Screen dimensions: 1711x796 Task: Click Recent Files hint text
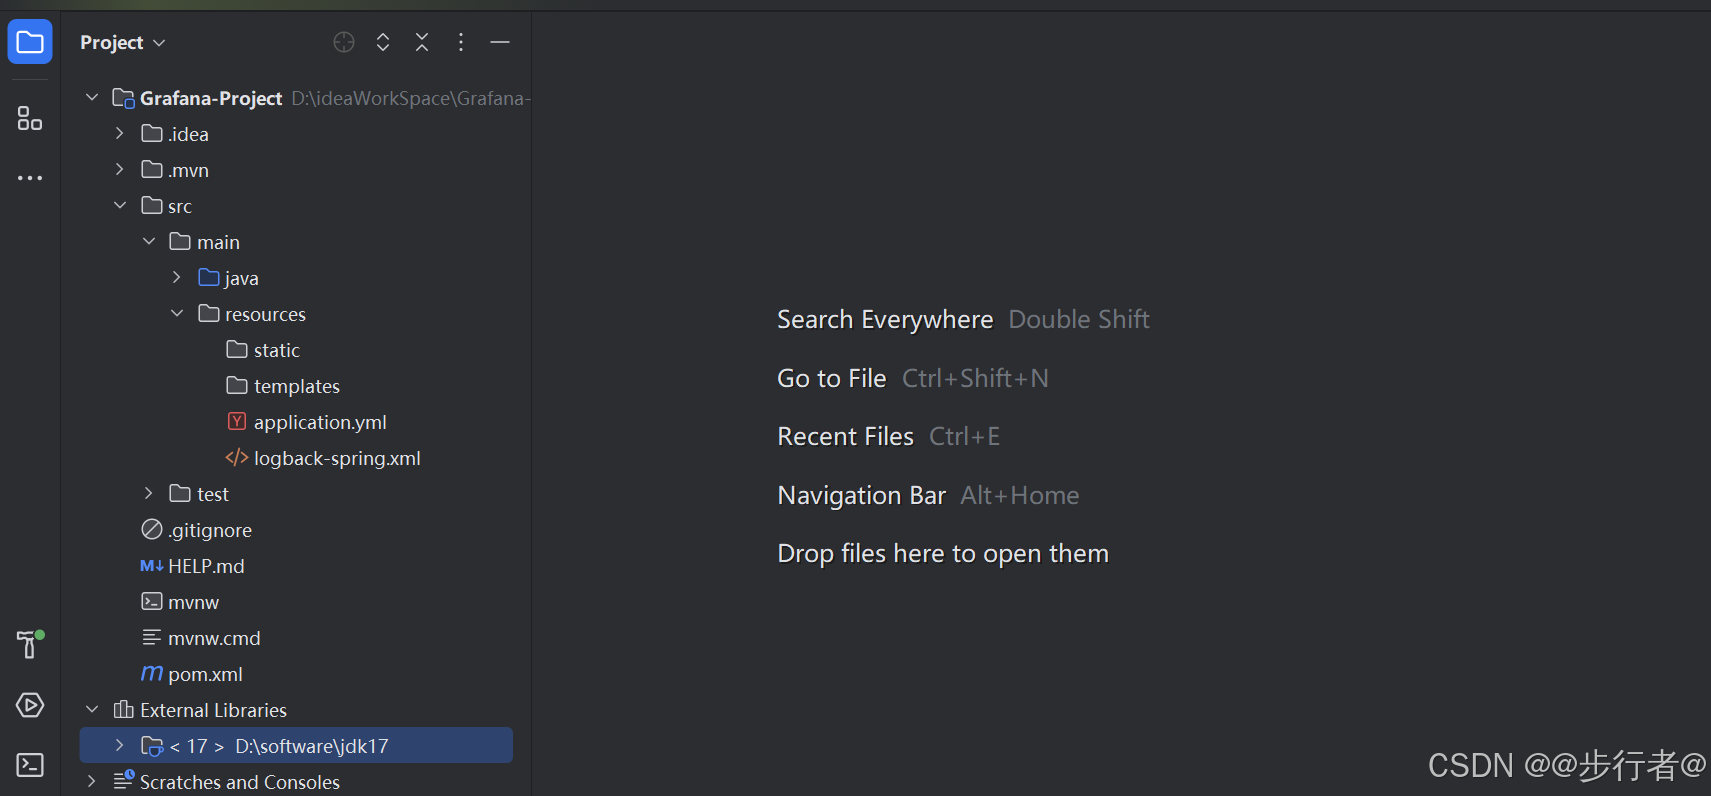point(846,436)
